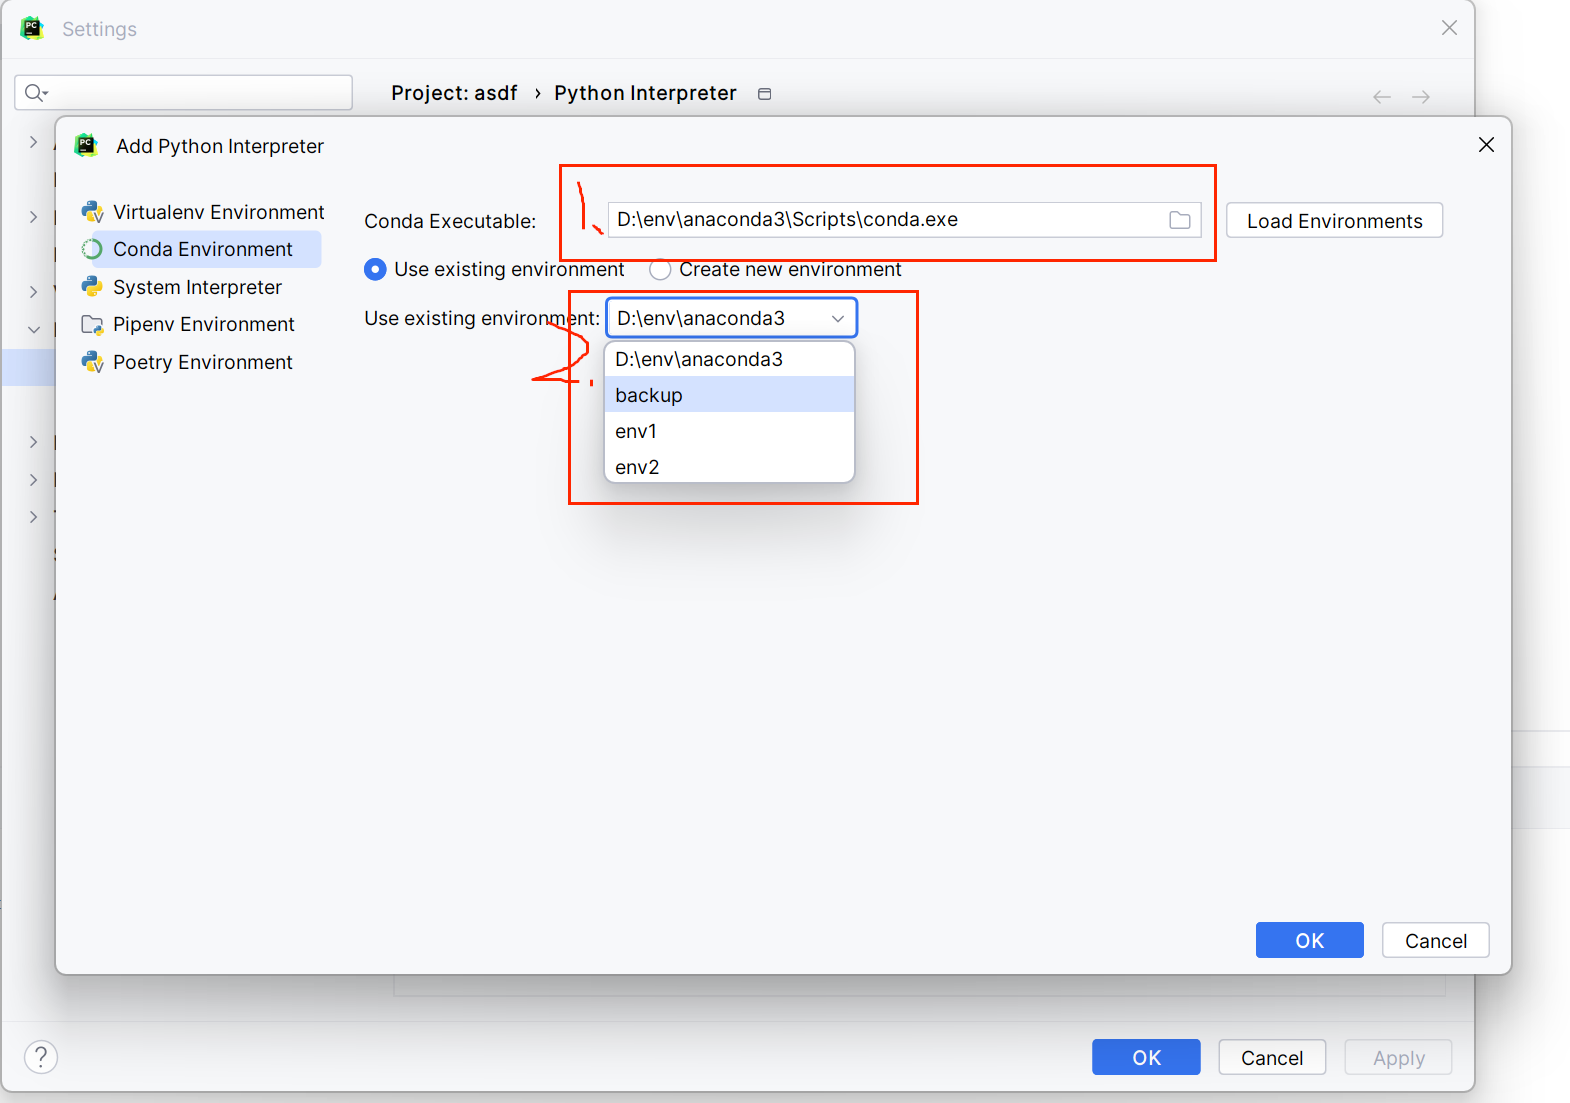
Task: Click the folder browse icon for Conda Executable
Action: (x=1180, y=220)
